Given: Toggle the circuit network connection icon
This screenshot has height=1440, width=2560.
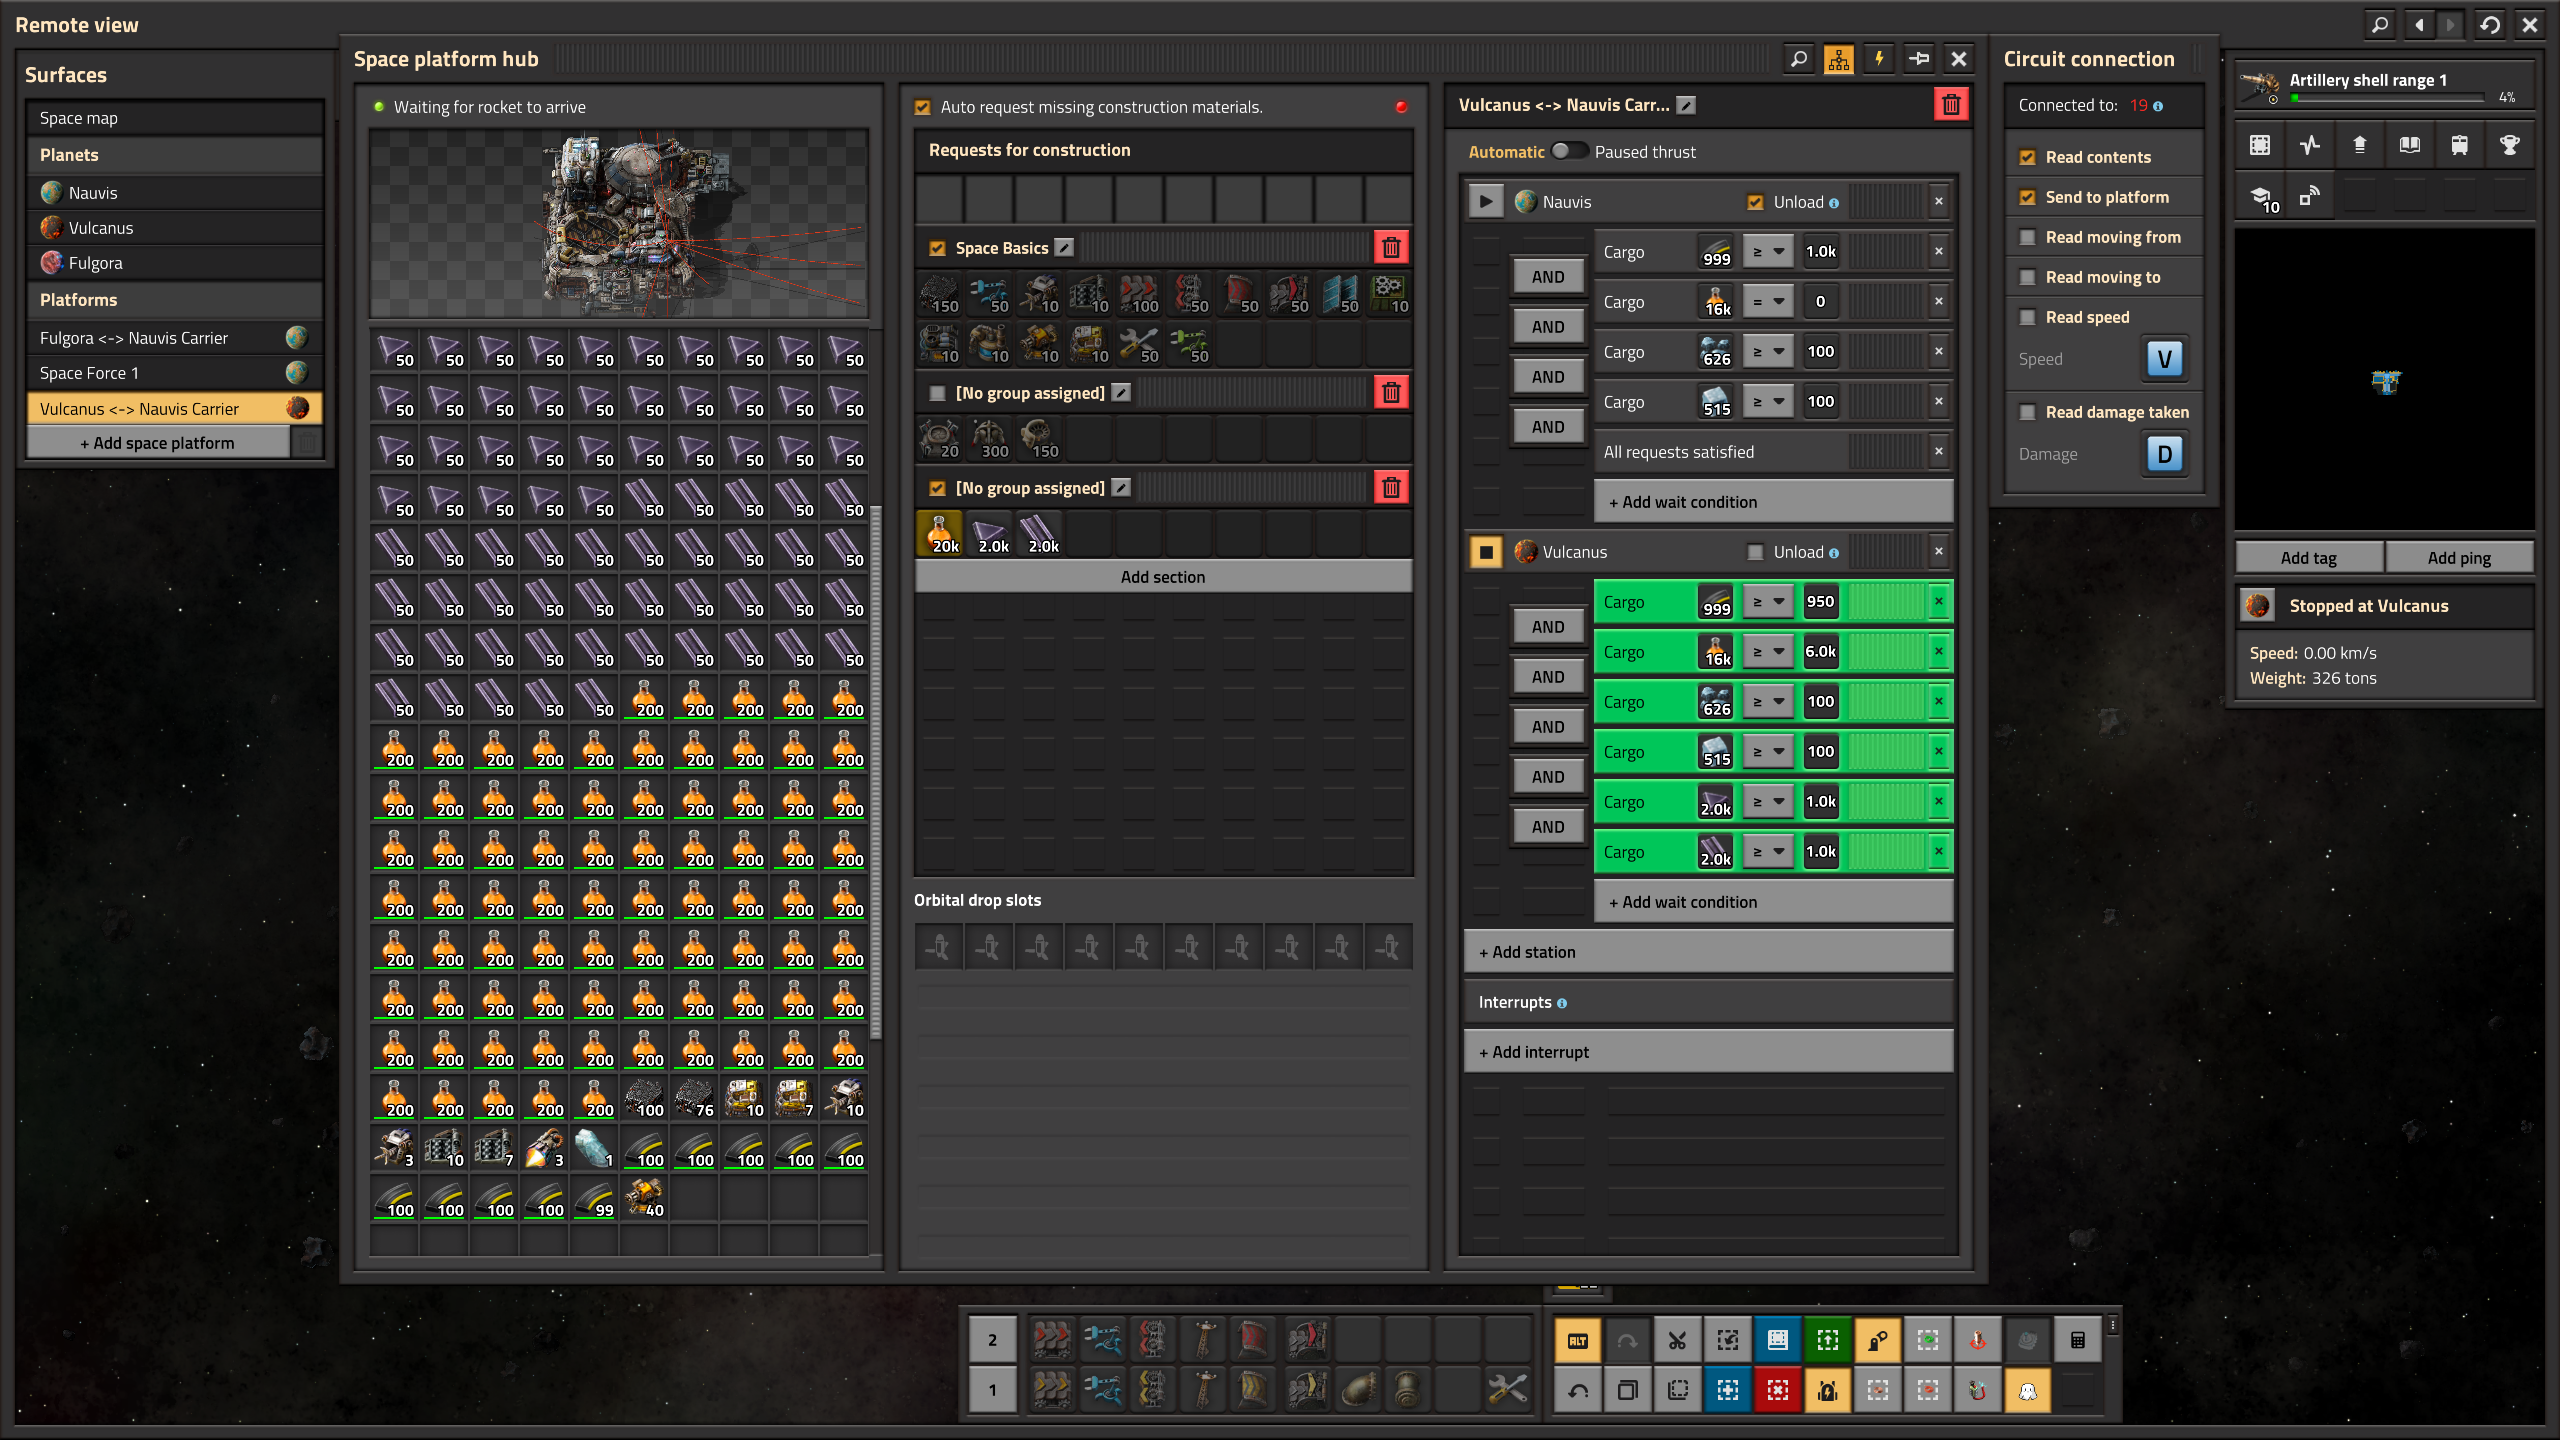Looking at the screenshot, I should click(1838, 59).
